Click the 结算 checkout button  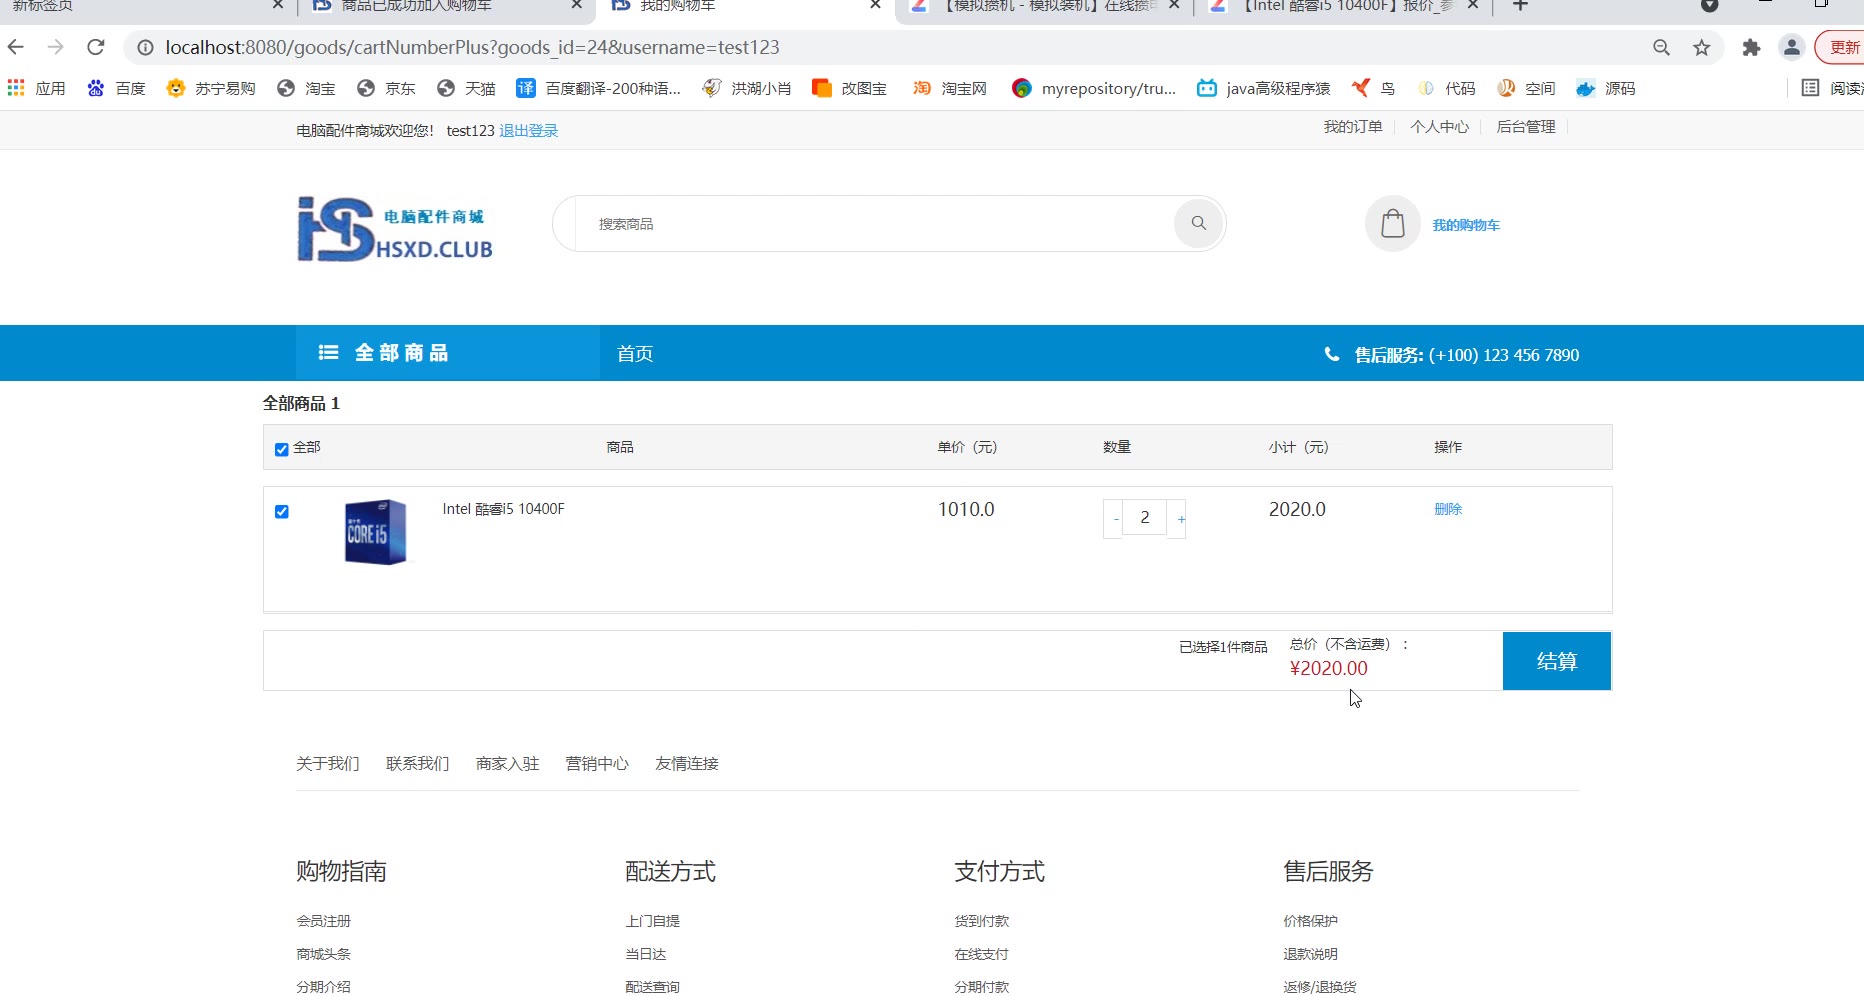pyautogui.click(x=1557, y=661)
